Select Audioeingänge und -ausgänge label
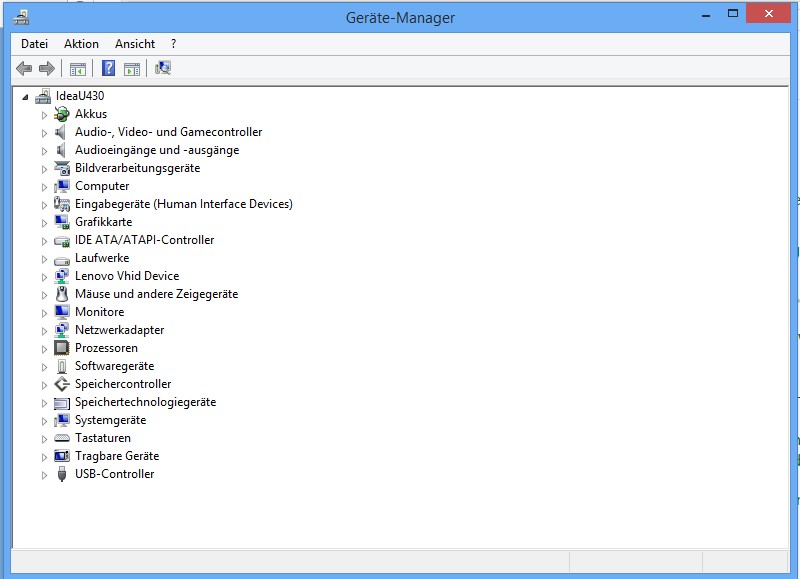The height and width of the screenshot is (579, 800). (x=157, y=150)
